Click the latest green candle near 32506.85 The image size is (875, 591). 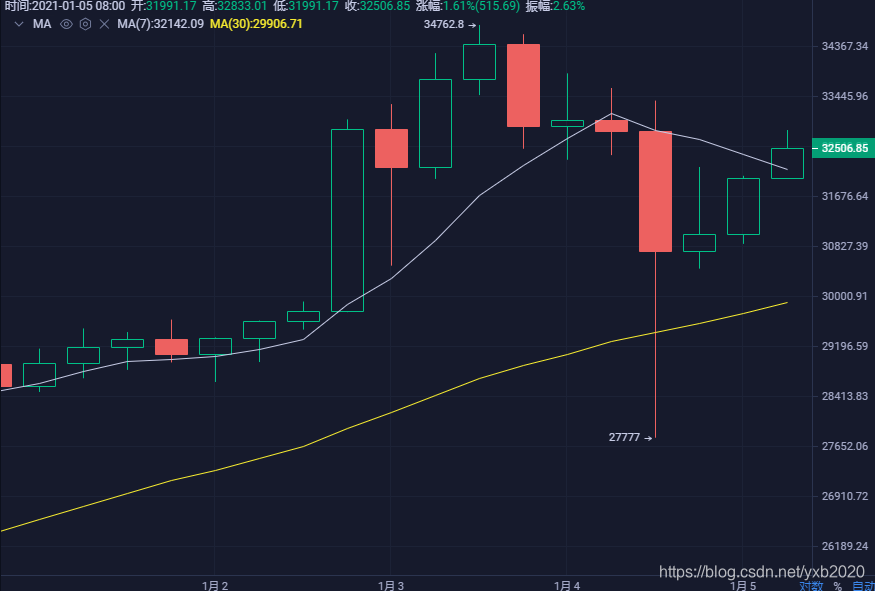pyautogui.click(x=787, y=163)
